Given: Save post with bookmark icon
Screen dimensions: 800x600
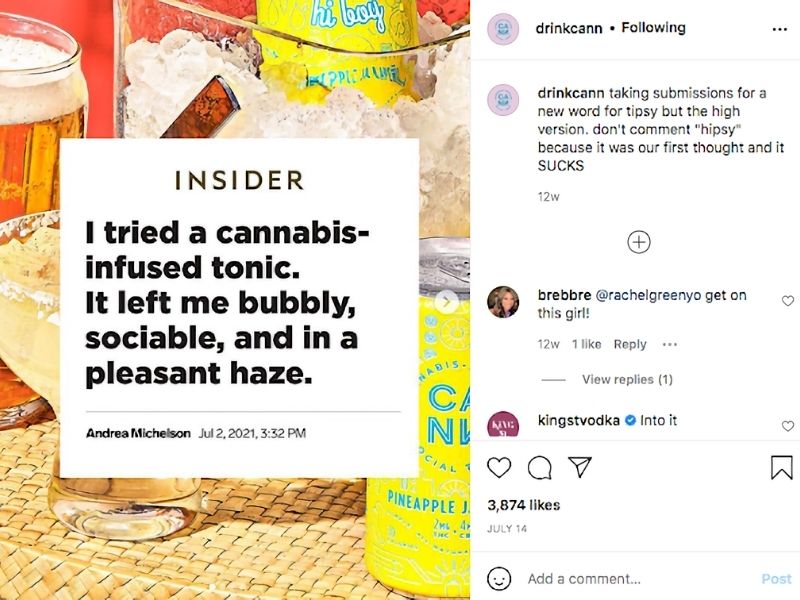Looking at the screenshot, I should point(781,467).
